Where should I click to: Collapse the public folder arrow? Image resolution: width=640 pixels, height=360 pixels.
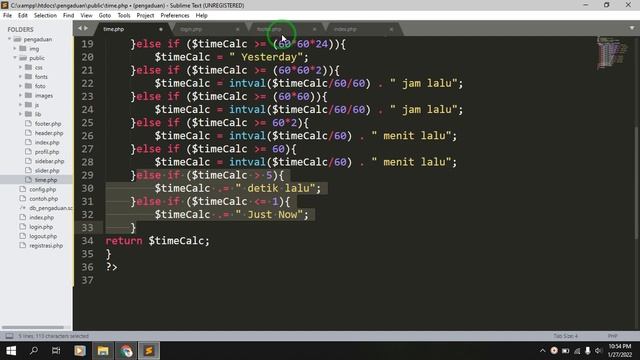click(x=15, y=58)
